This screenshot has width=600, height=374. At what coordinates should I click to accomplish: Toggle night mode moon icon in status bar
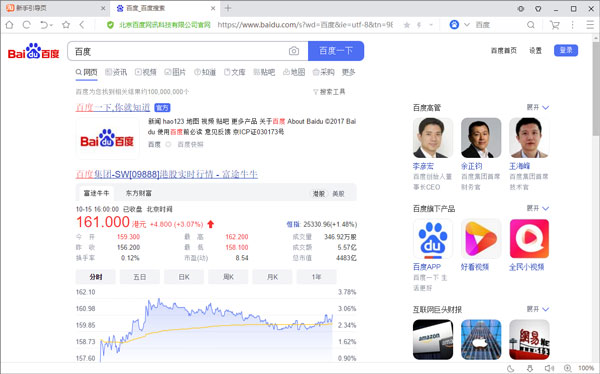[x=510, y=369]
